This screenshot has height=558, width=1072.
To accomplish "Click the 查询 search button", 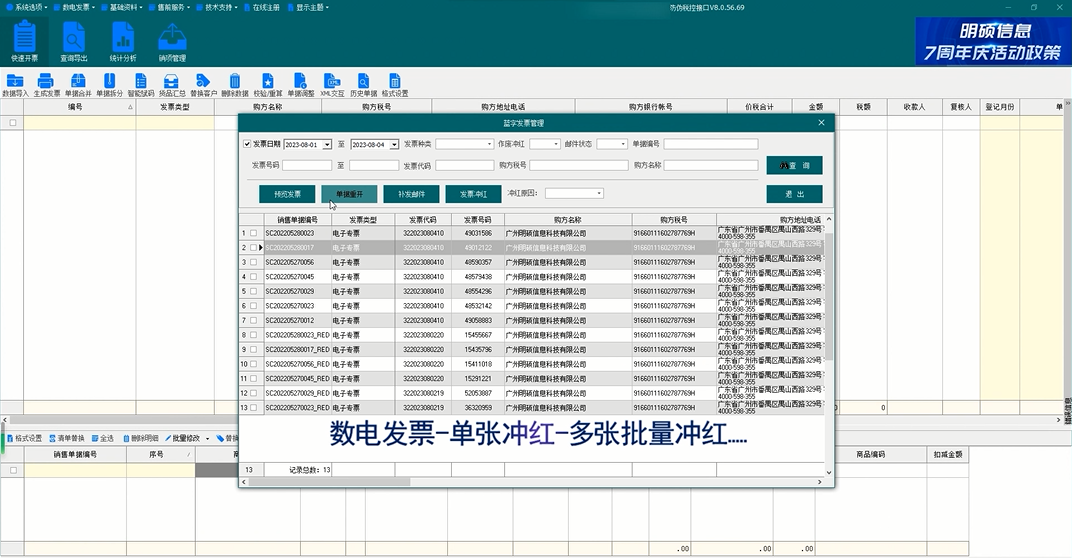I will pyautogui.click(x=794, y=165).
